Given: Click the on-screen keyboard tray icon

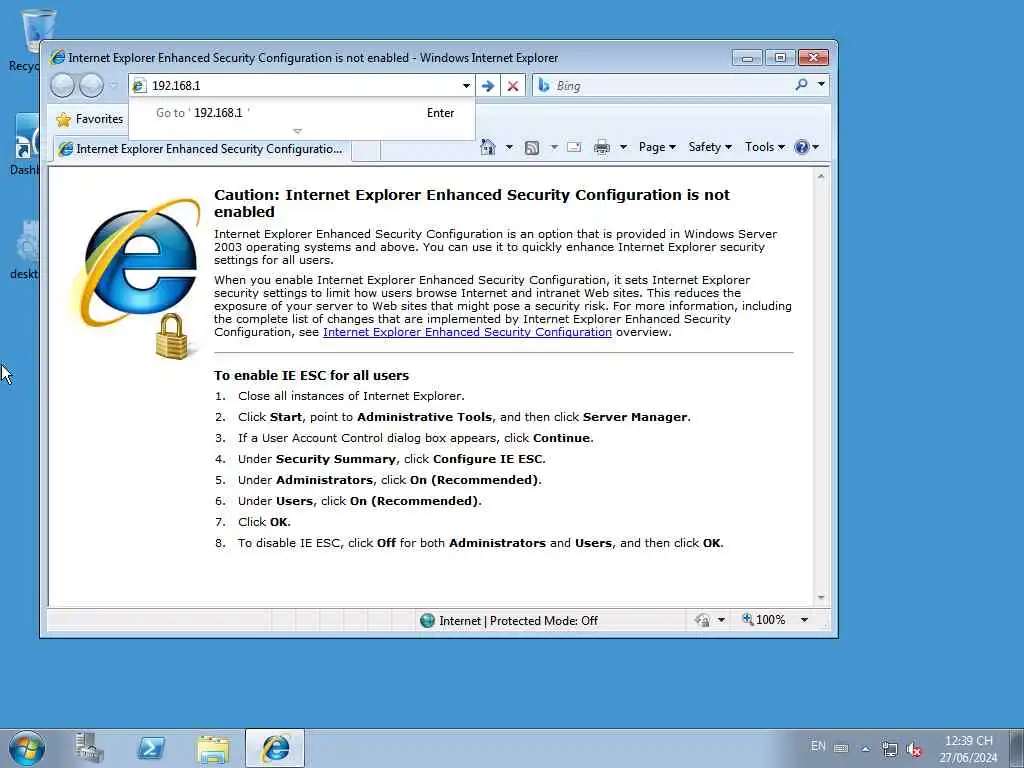Looking at the screenshot, I should tap(841, 748).
